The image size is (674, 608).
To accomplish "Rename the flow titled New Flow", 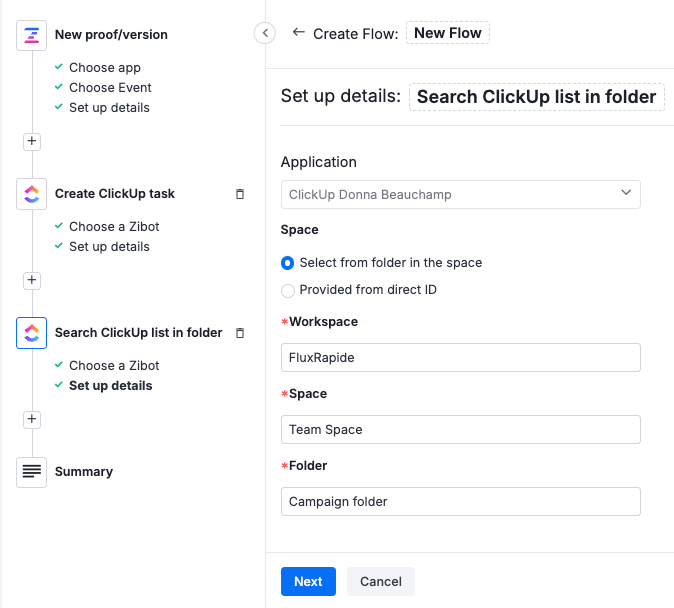I will tap(447, 33).
